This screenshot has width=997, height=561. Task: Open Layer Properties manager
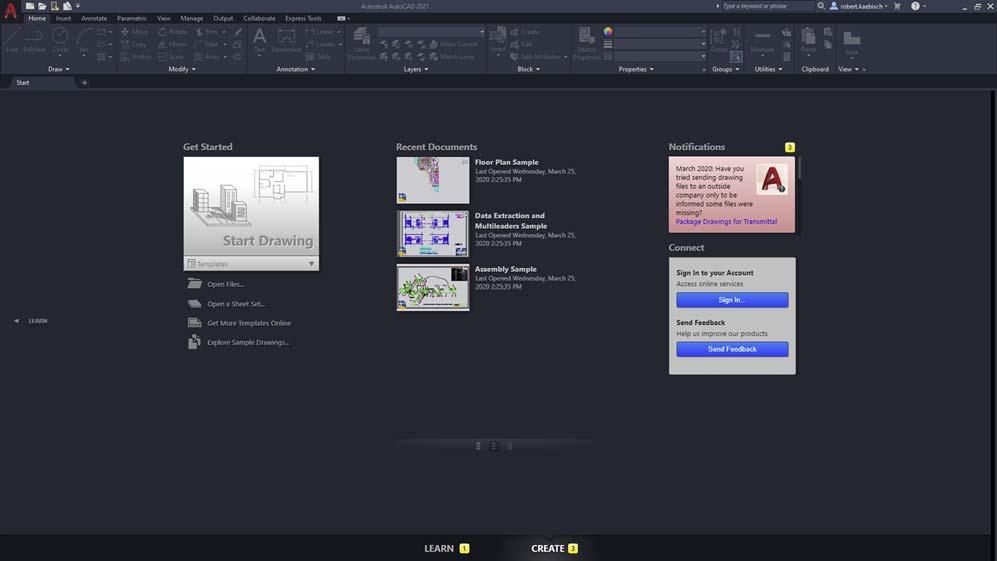click(x=361, y=43)
